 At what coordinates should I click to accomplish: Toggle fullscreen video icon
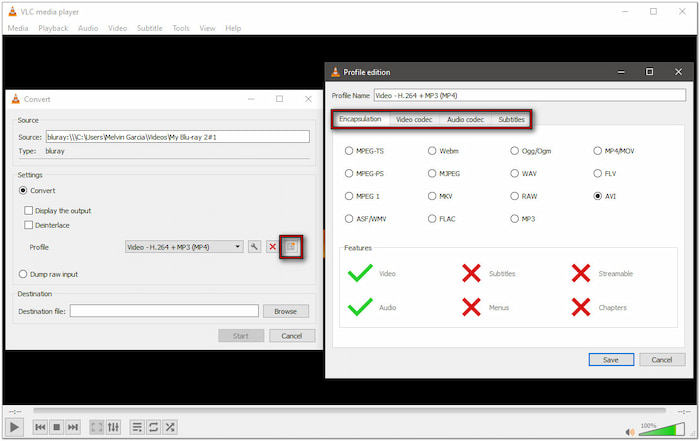click(x=97, y=427)
